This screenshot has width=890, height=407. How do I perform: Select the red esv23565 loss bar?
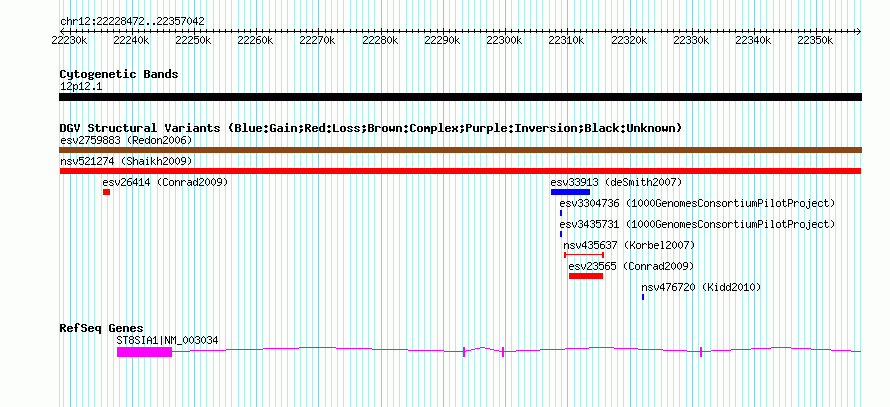tap(586, 276)
